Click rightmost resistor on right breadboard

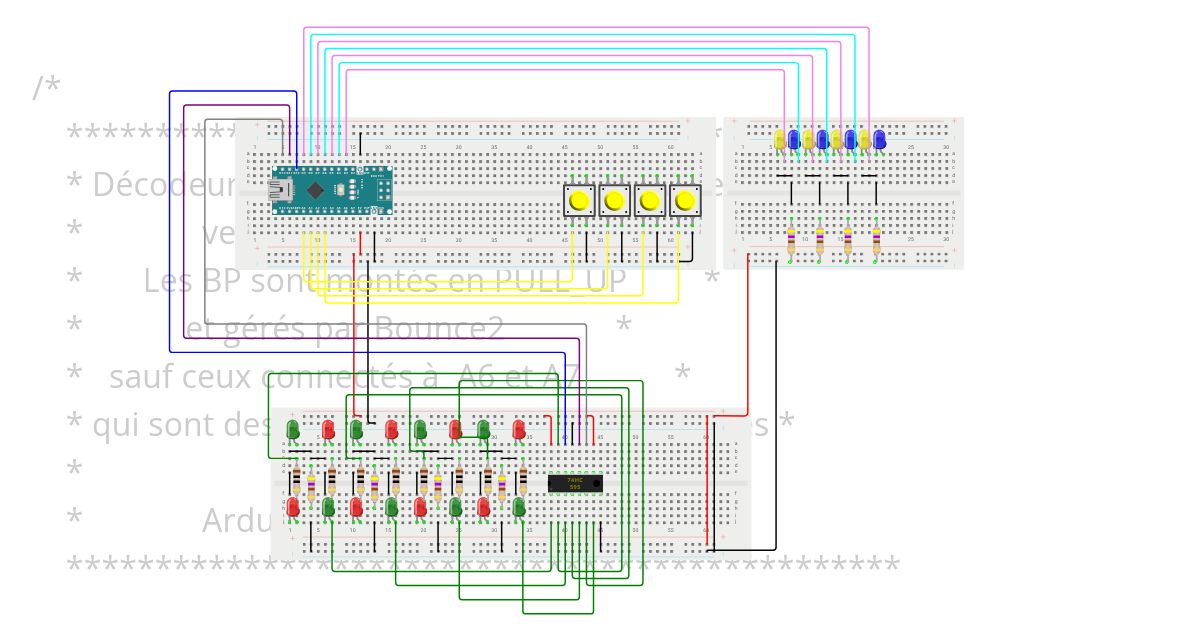click(877, 241)
